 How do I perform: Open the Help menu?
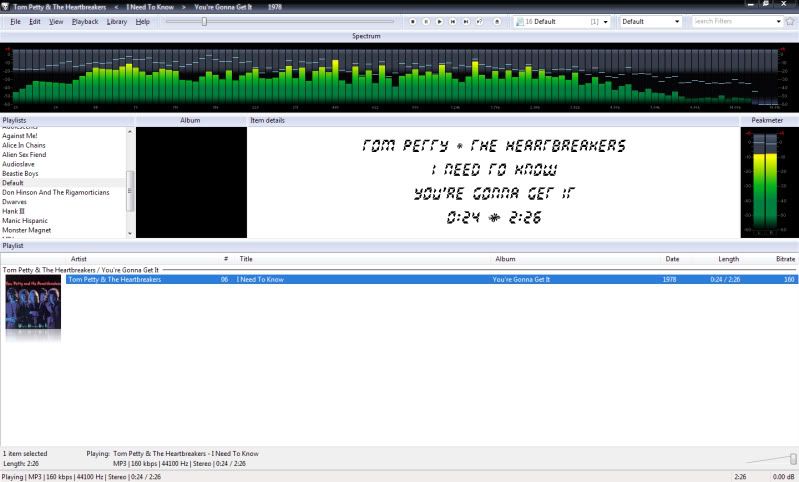point(143,21)
